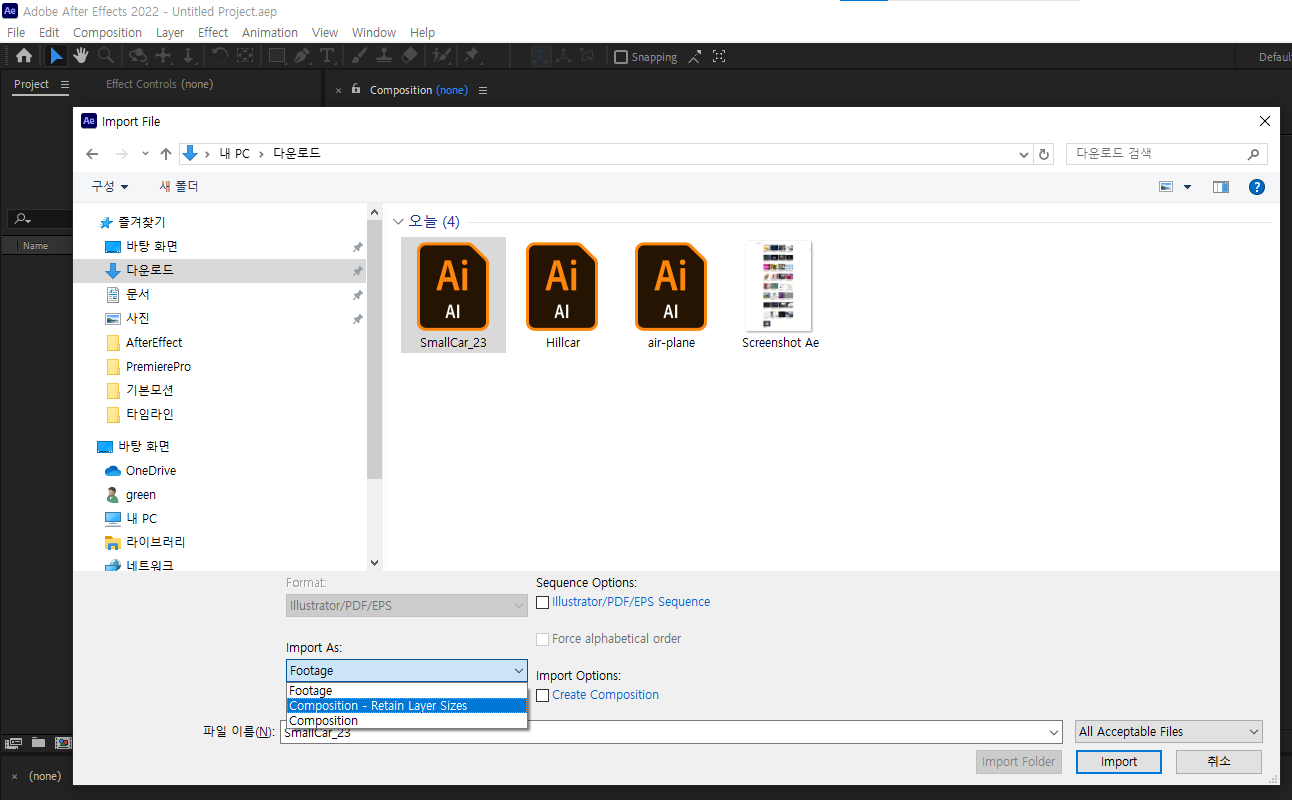The height and width of the screenshot is (800, 1292).
Task: Collapse the 오늘 (4) group
Action: tap(398, 222)
